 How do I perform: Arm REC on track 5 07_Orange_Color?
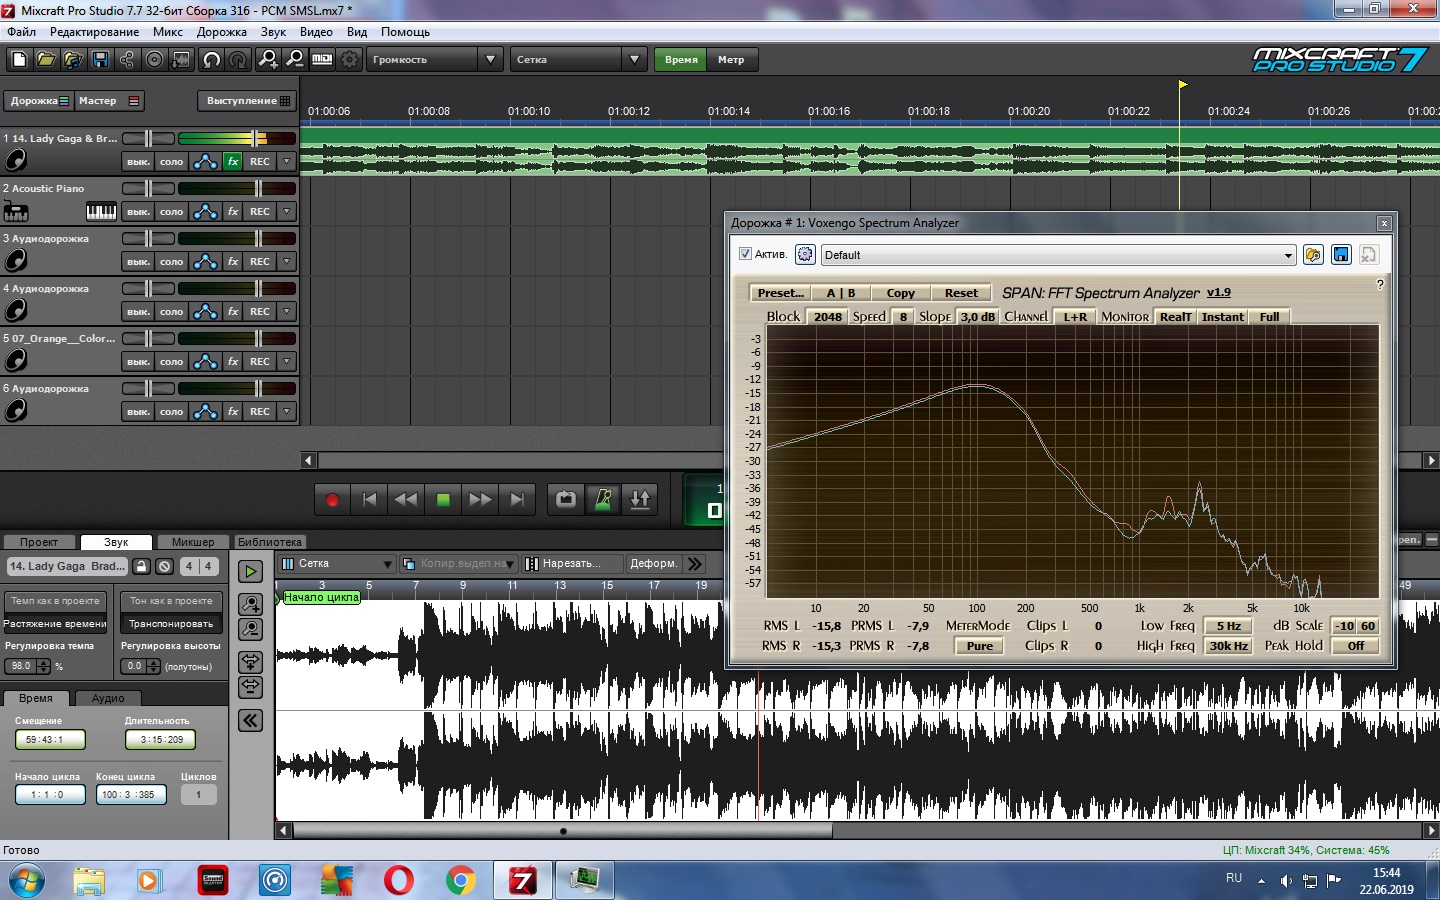[x=260, y=361]
